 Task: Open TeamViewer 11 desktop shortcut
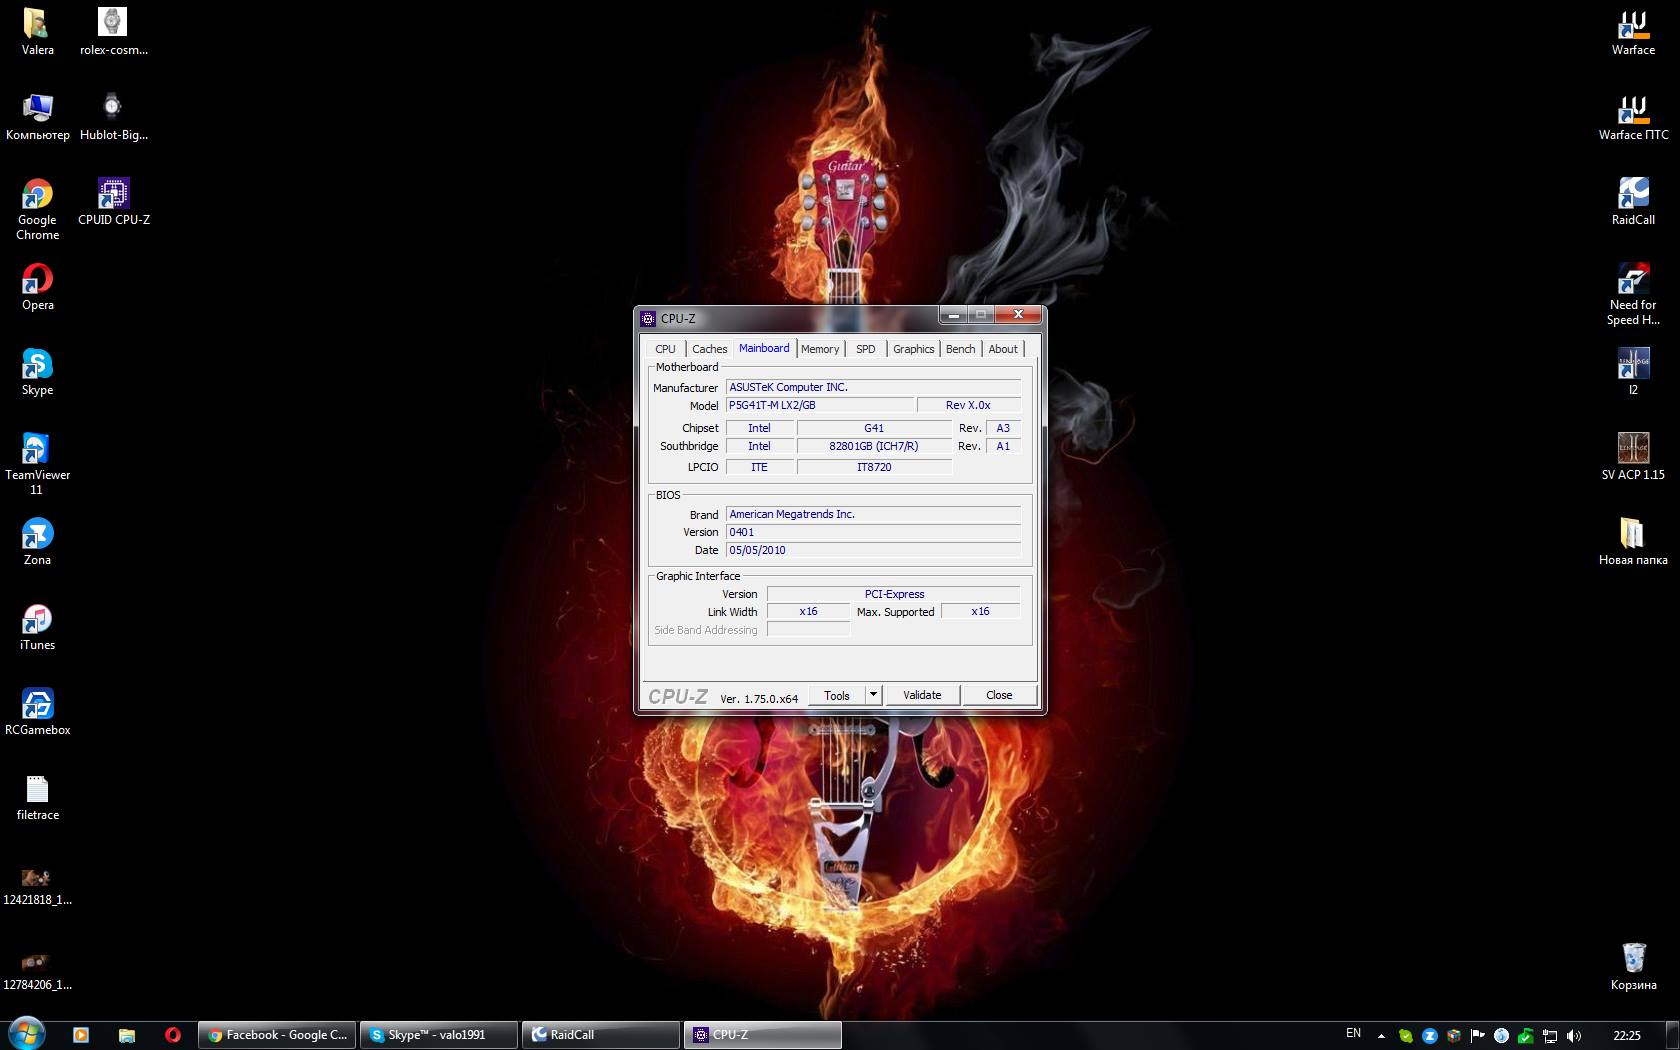coord(37,451)
